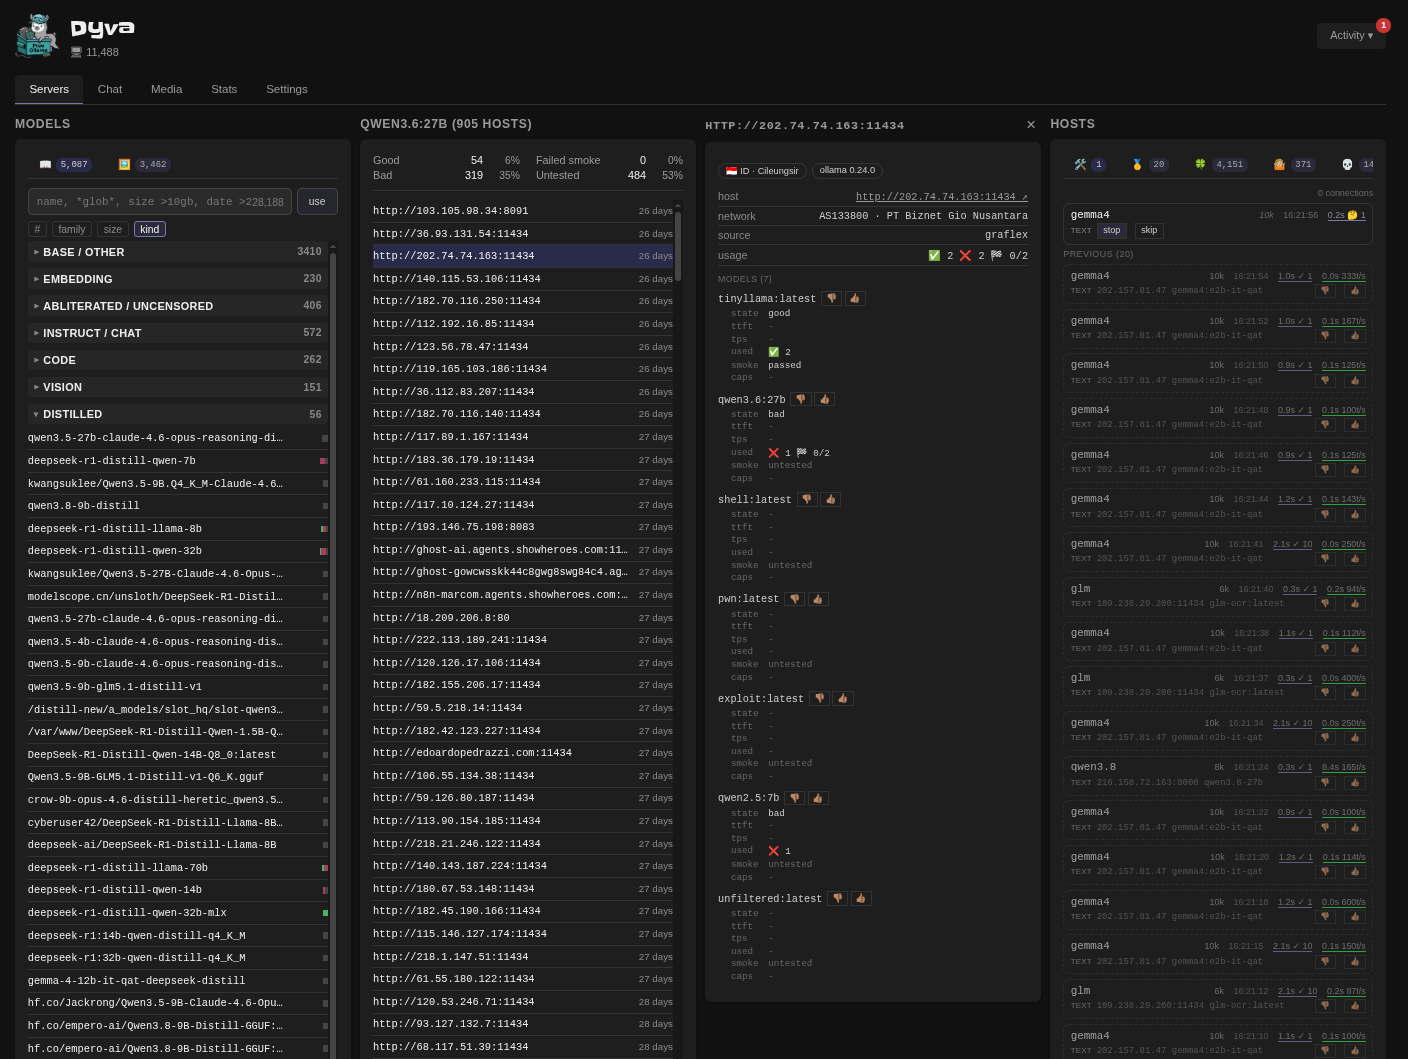The image size is (1408, 1059).
Task: Open the host link http://202.74.74.163:11434
Action: [x=942, y=197]
